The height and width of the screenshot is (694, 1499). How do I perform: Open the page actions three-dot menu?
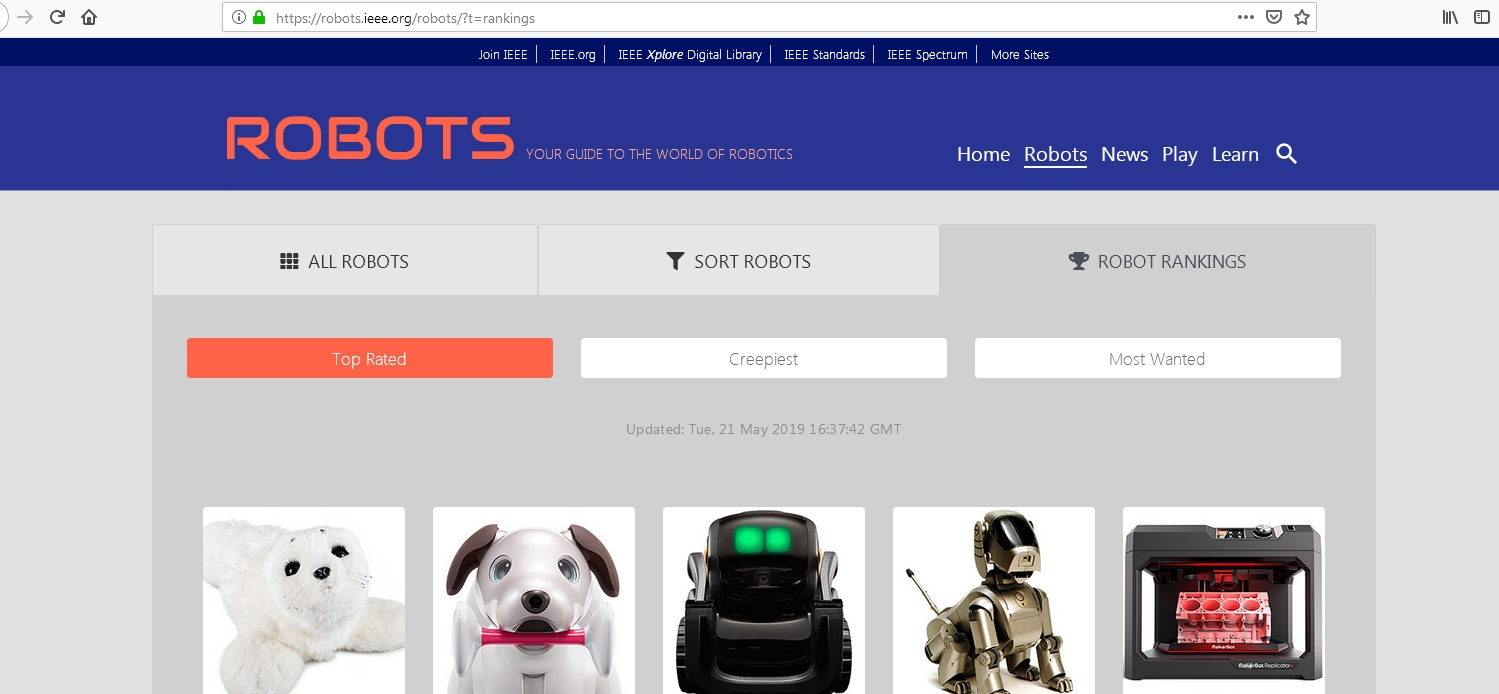(1245, 17)
